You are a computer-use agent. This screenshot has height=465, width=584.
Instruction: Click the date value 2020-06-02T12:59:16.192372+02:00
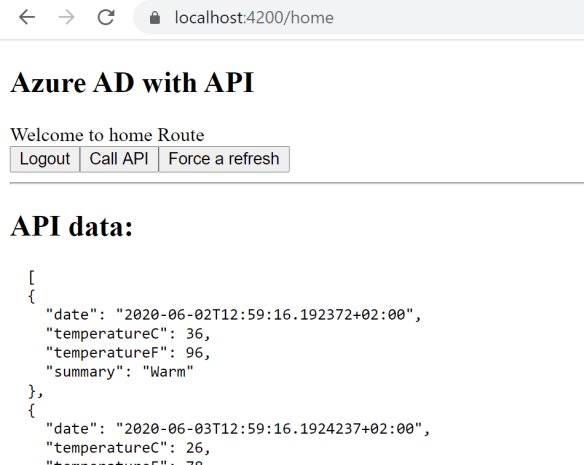click(x=264, y=315)
